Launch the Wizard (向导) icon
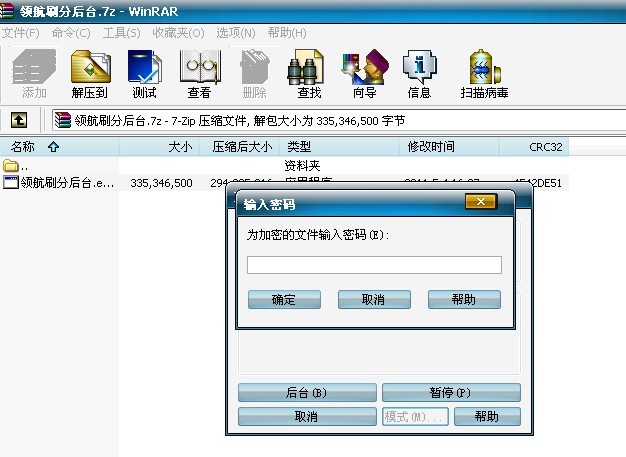 (x=365, y=74)
